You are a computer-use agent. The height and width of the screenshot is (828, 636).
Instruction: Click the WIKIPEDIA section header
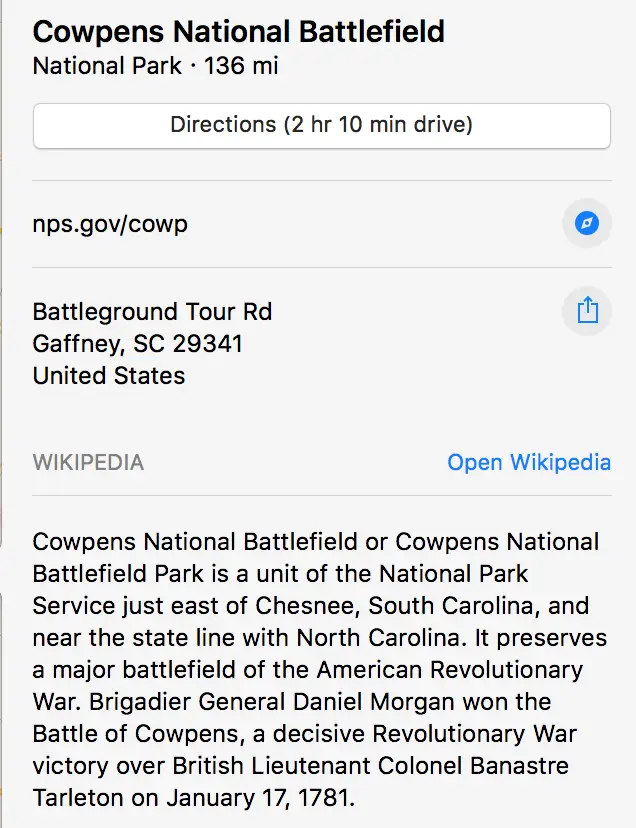click(x=88, y=463)
